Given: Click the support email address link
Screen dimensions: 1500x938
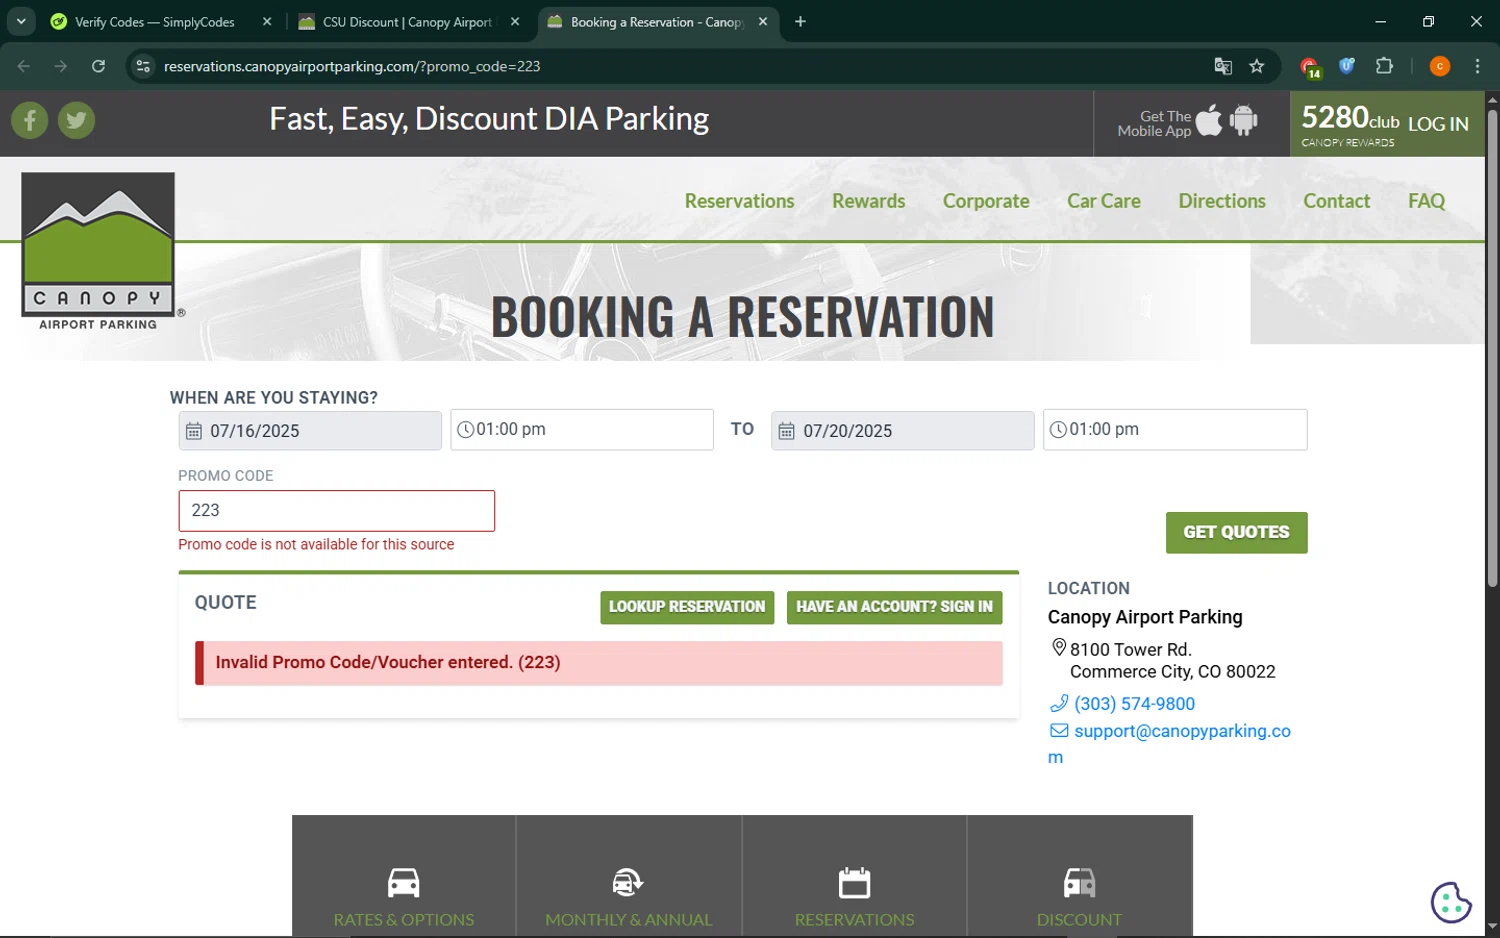Looking at the screenshot, I should (x=1181, y=731).
